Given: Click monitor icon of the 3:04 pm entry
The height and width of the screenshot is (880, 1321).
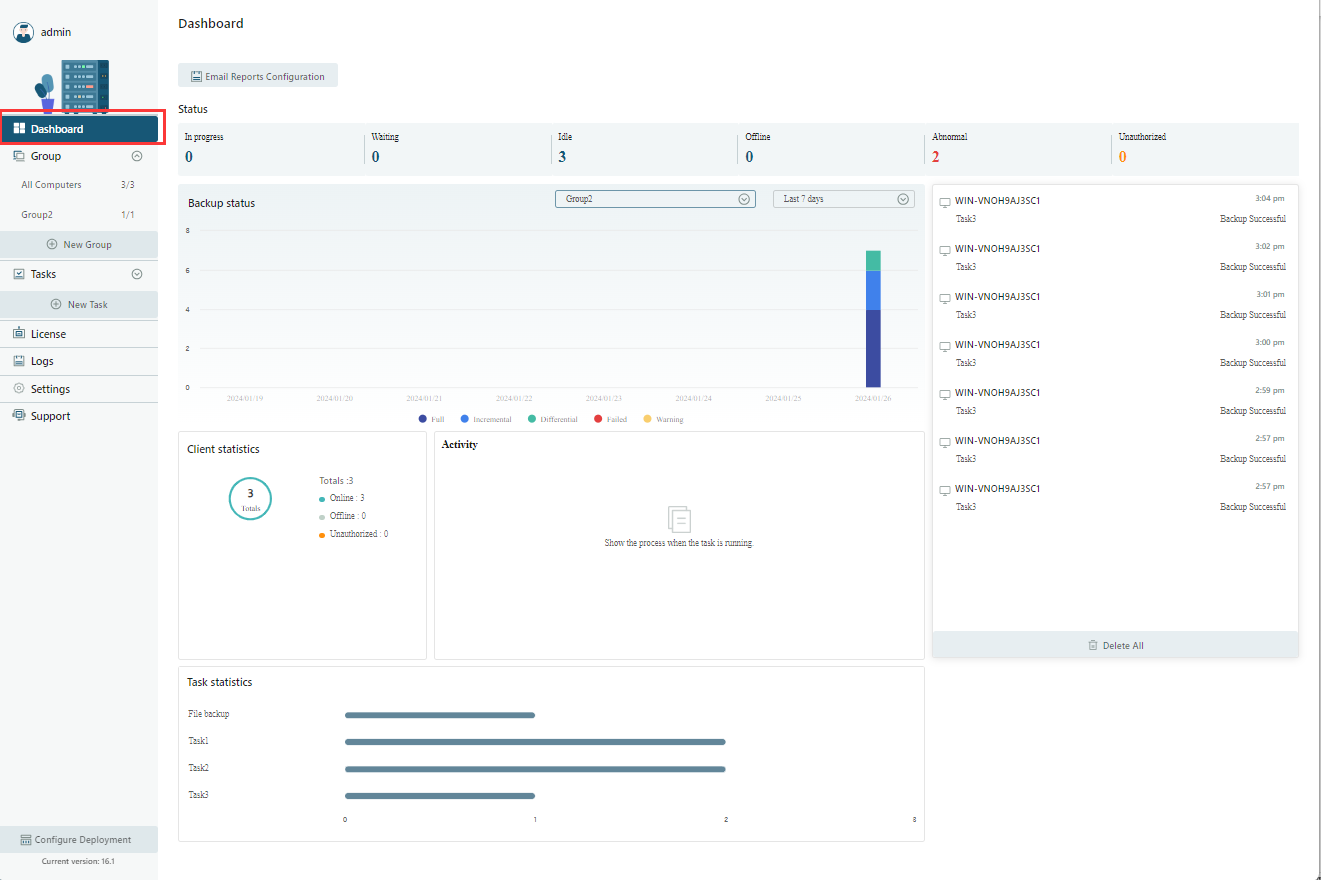Looking at the screenshot, I should 945,202.
